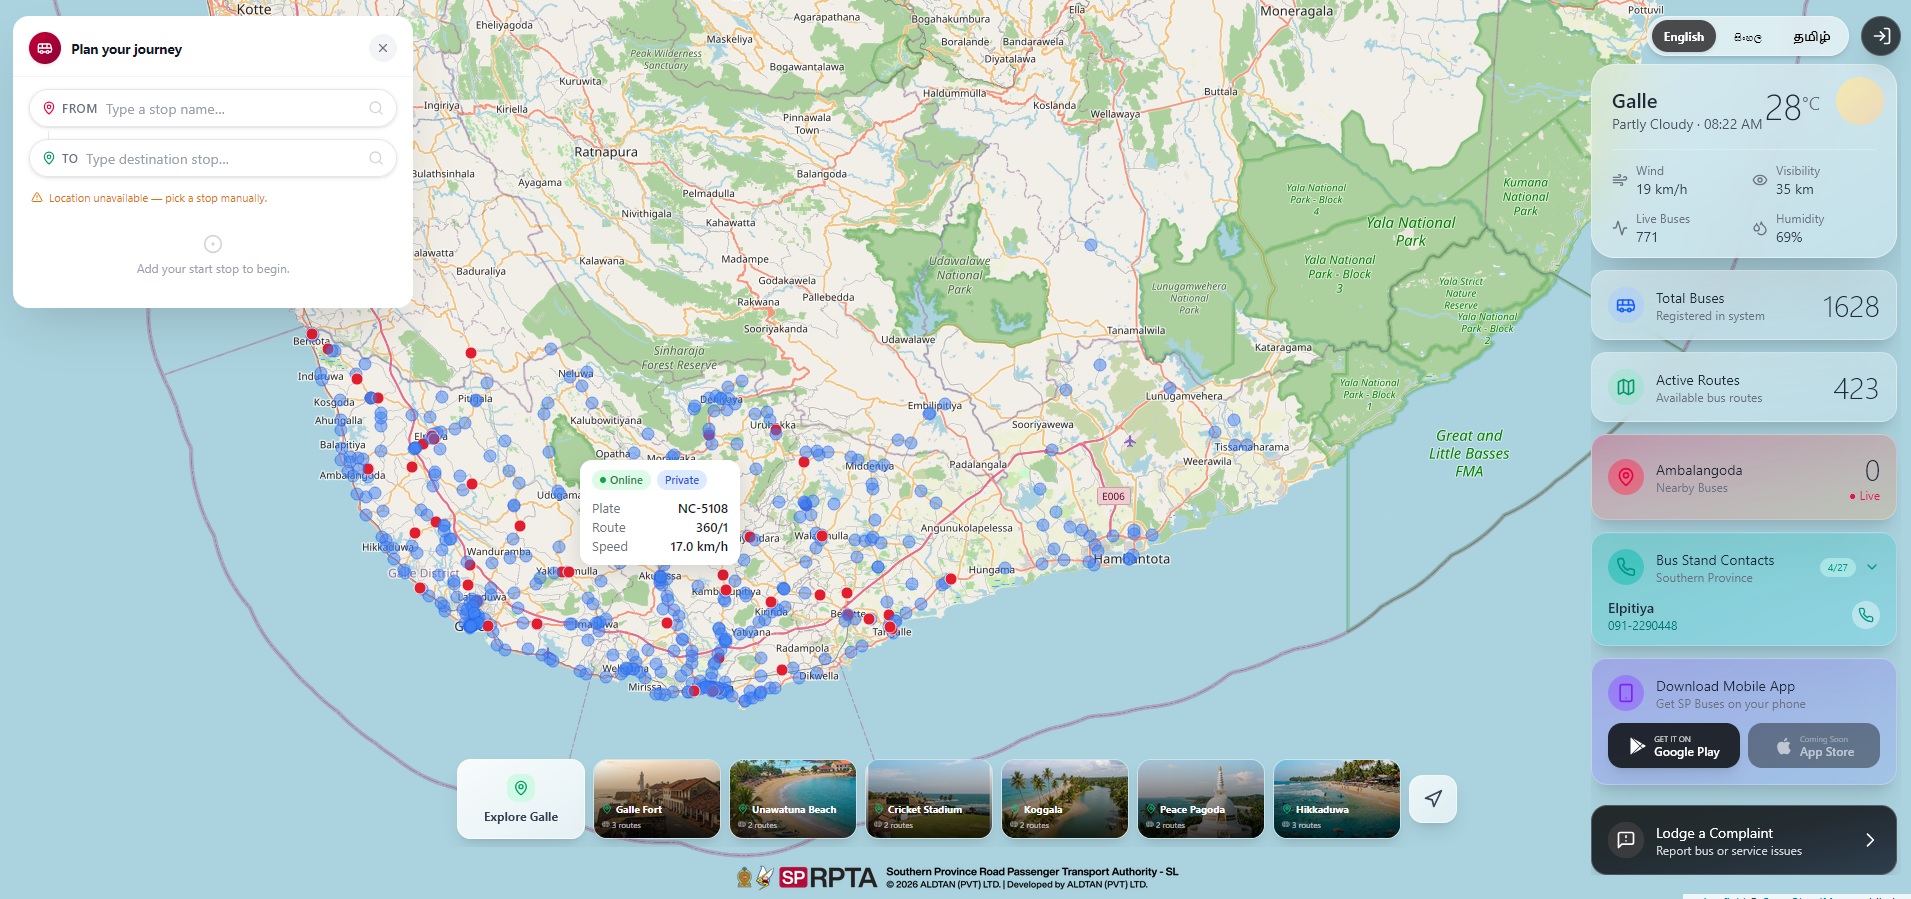Click the locate-me navigation arrow button
Screen dimensions: 1911x899
1433,798
